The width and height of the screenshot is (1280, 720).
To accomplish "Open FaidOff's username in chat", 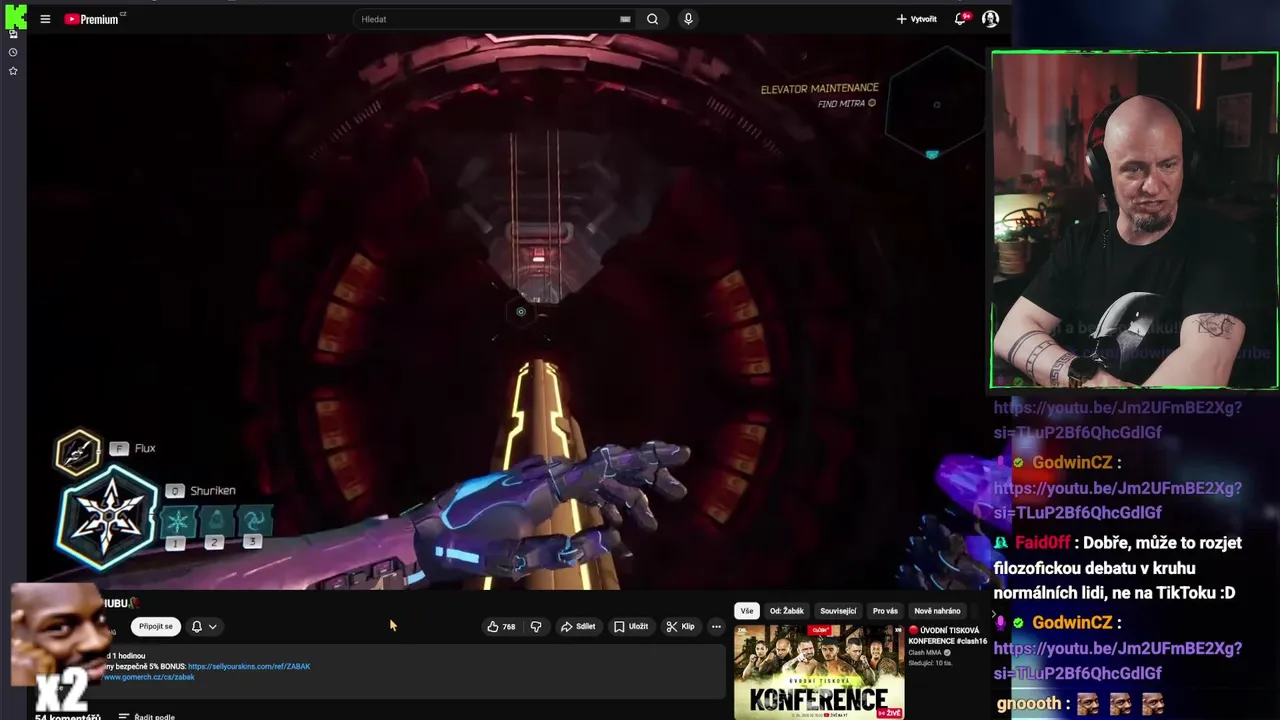I will pyautogui.click(x=1042, y=543).
